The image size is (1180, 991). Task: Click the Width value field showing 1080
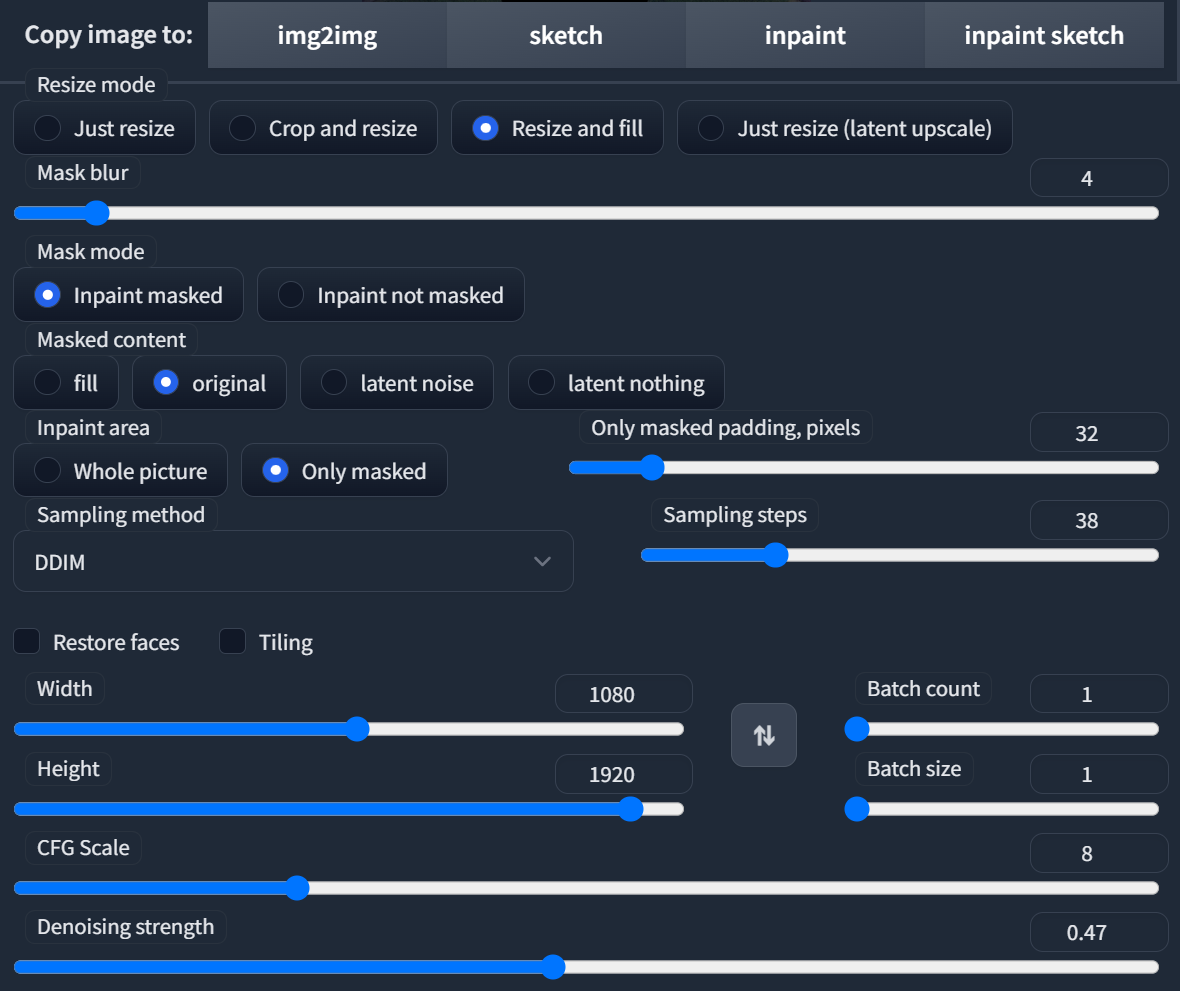coord(624,694)
